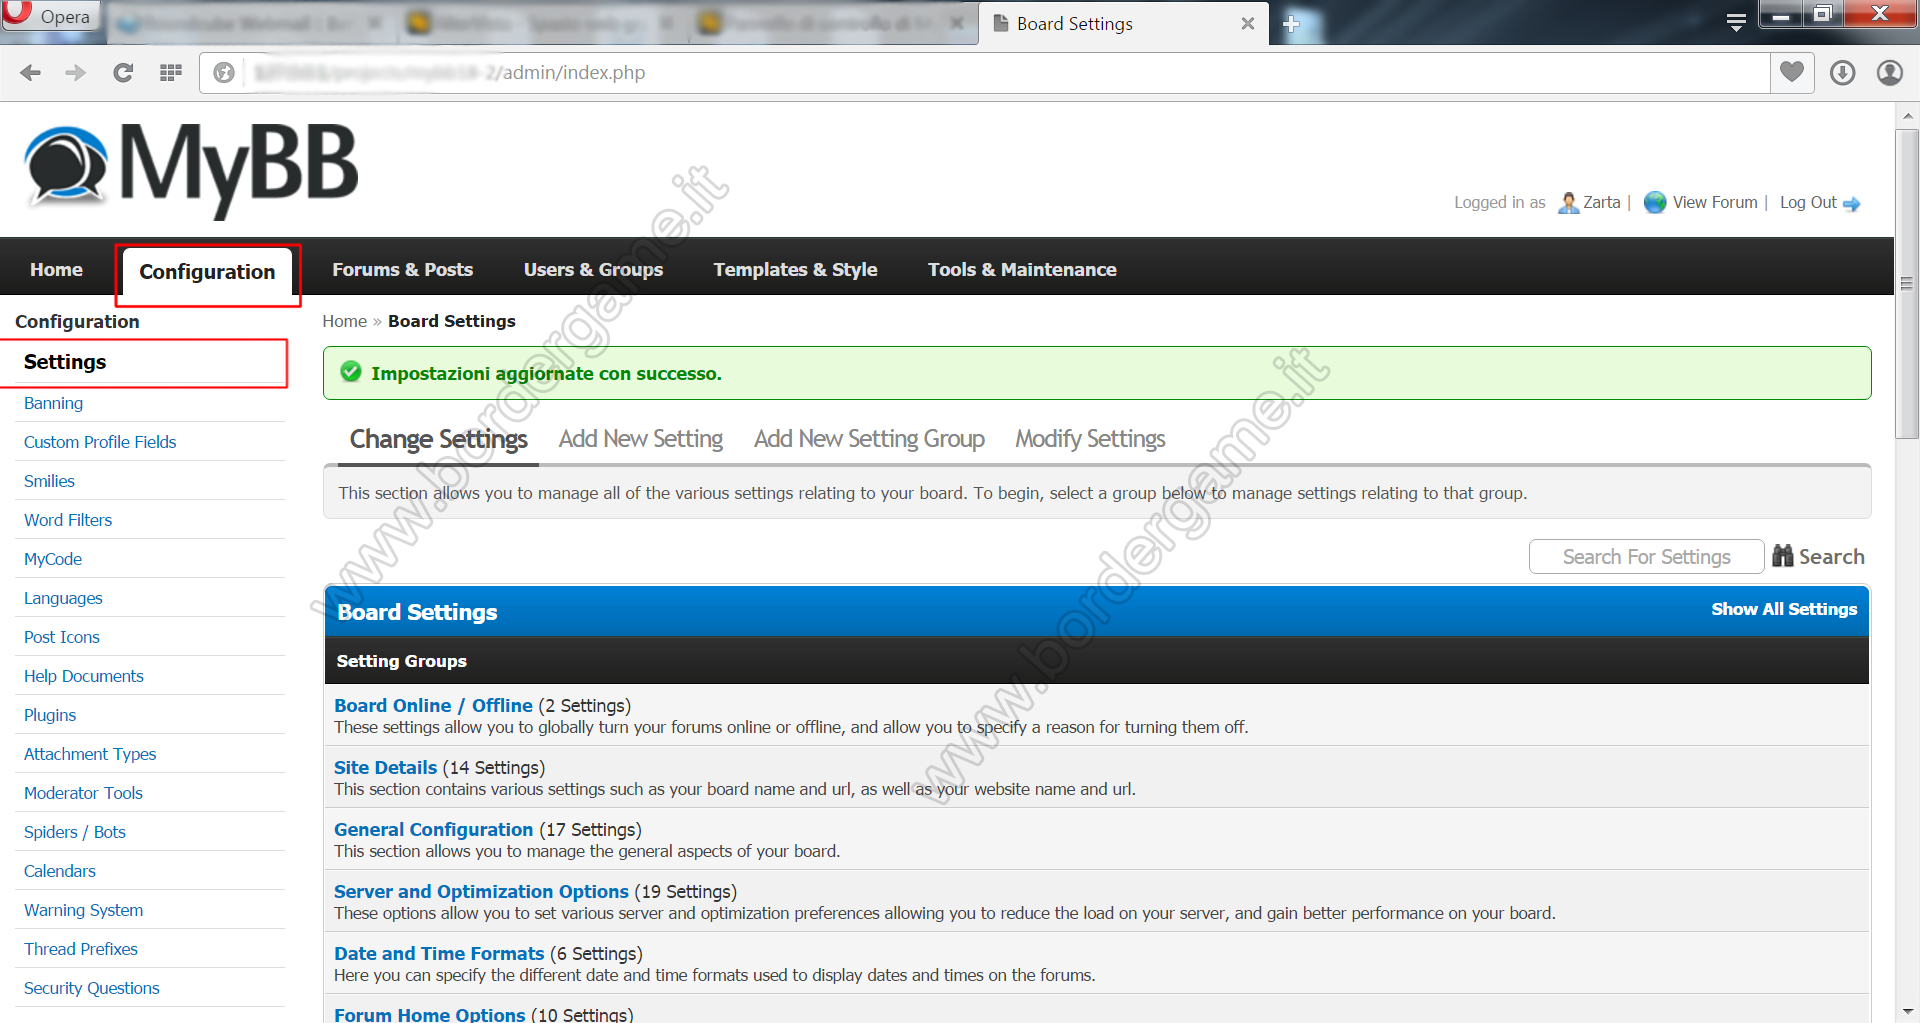1920x1023 pixels.
Task: Open the Users & Groups tab
Action: (x=593, y=270)
